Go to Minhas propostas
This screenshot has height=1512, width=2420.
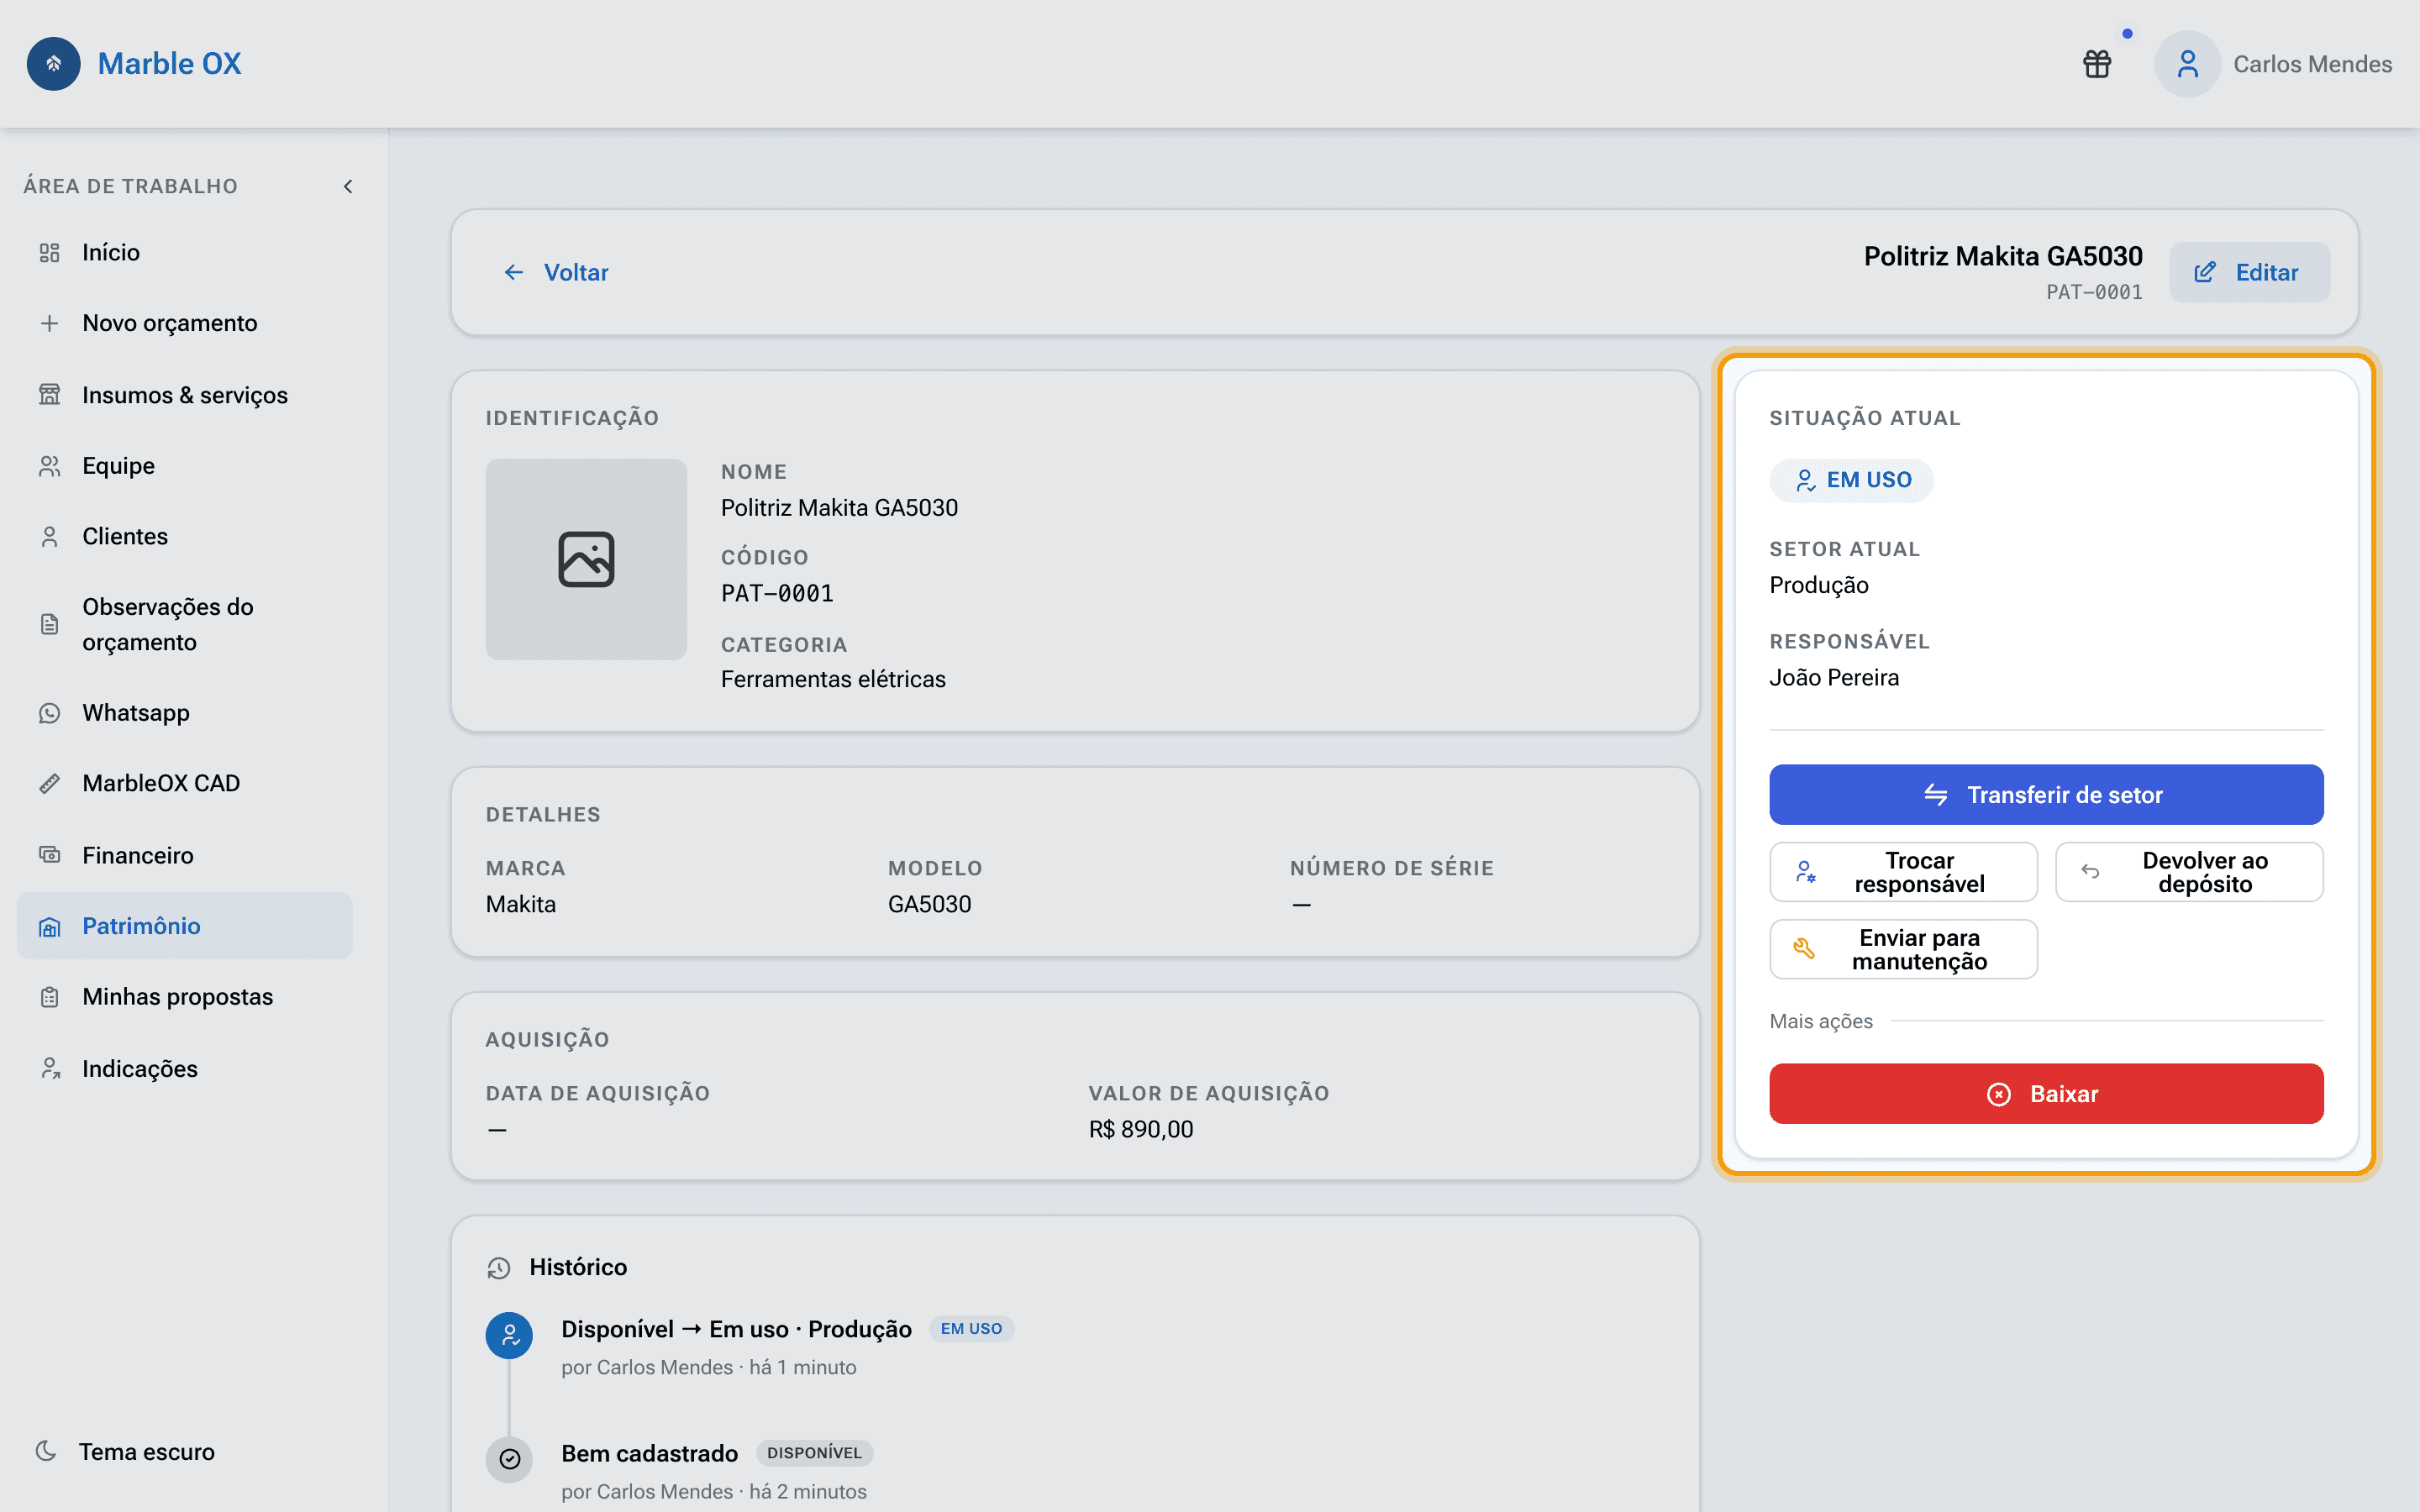[x=185, y=997]
